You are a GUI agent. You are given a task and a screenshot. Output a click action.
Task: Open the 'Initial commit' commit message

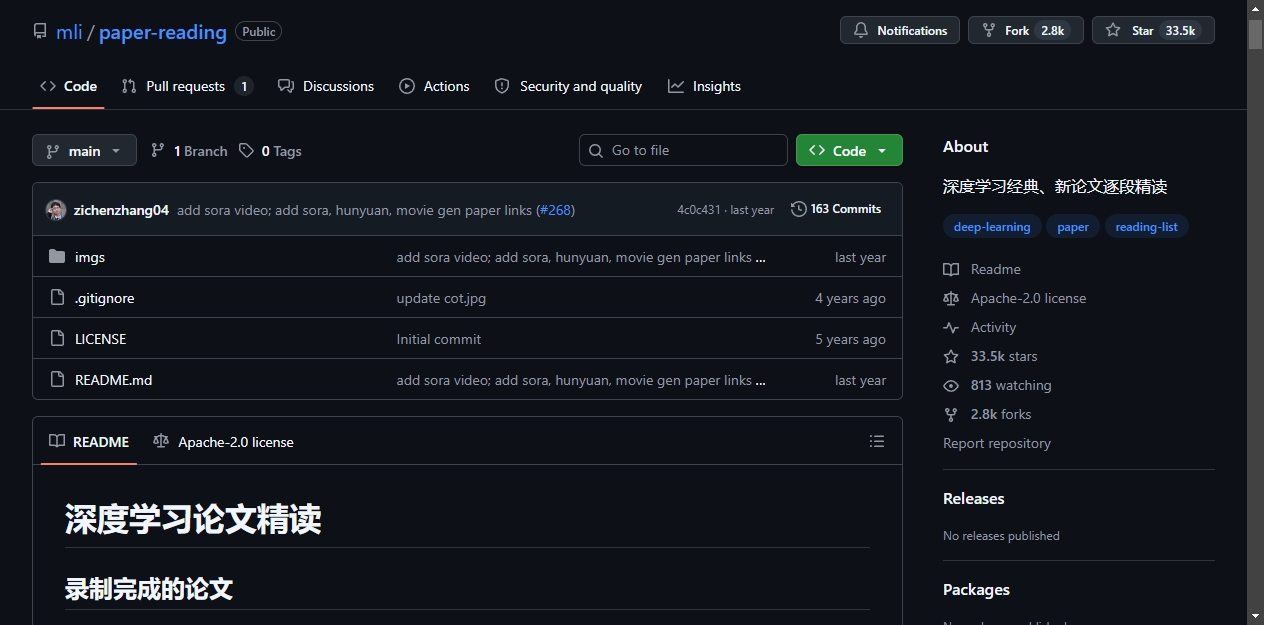point(438,339)
